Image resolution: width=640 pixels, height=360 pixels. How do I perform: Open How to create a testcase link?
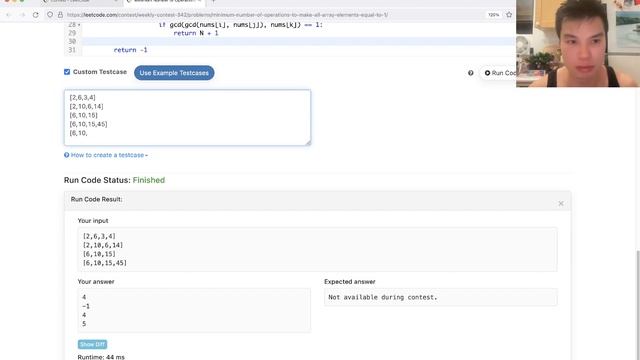point(106,155)
